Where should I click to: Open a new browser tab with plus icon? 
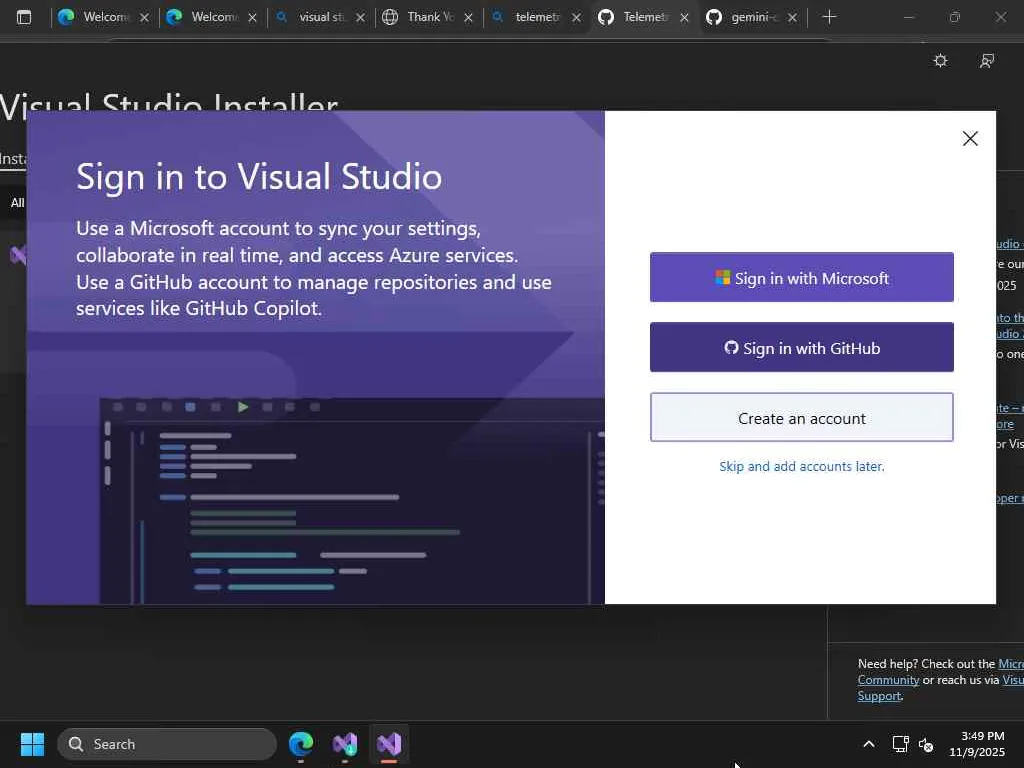coord(829,17)
